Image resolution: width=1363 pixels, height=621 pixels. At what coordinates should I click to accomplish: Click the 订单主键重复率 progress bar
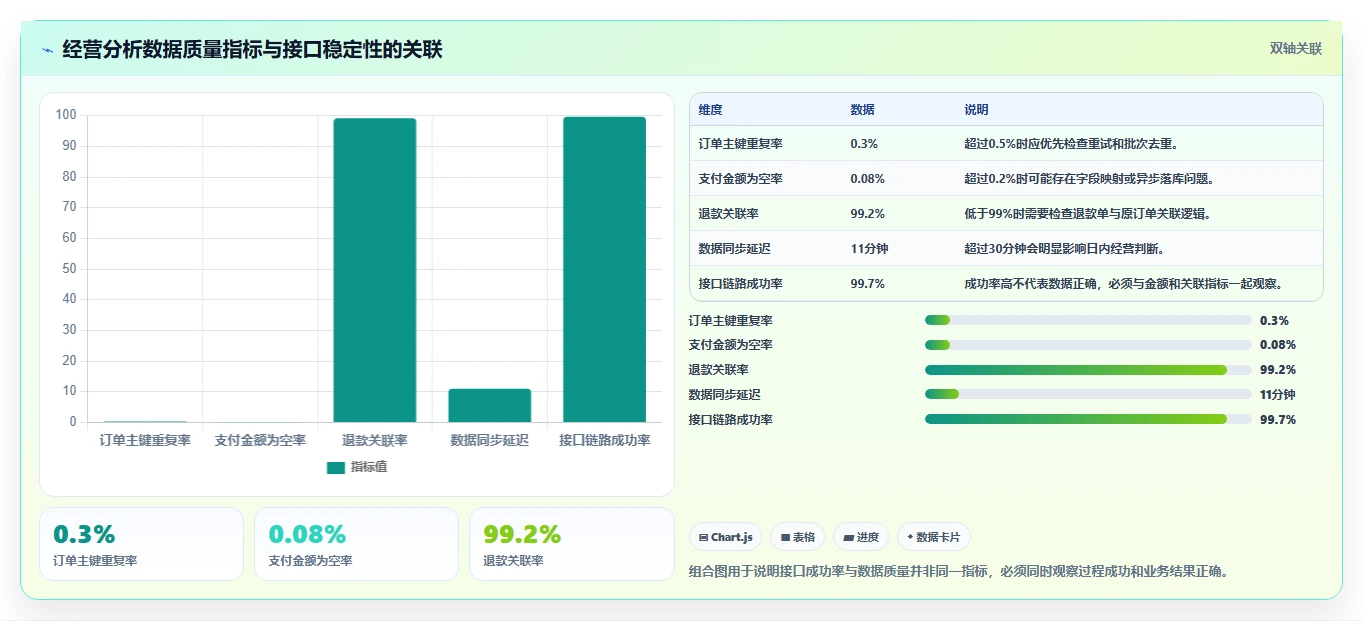pos(1088,320)
